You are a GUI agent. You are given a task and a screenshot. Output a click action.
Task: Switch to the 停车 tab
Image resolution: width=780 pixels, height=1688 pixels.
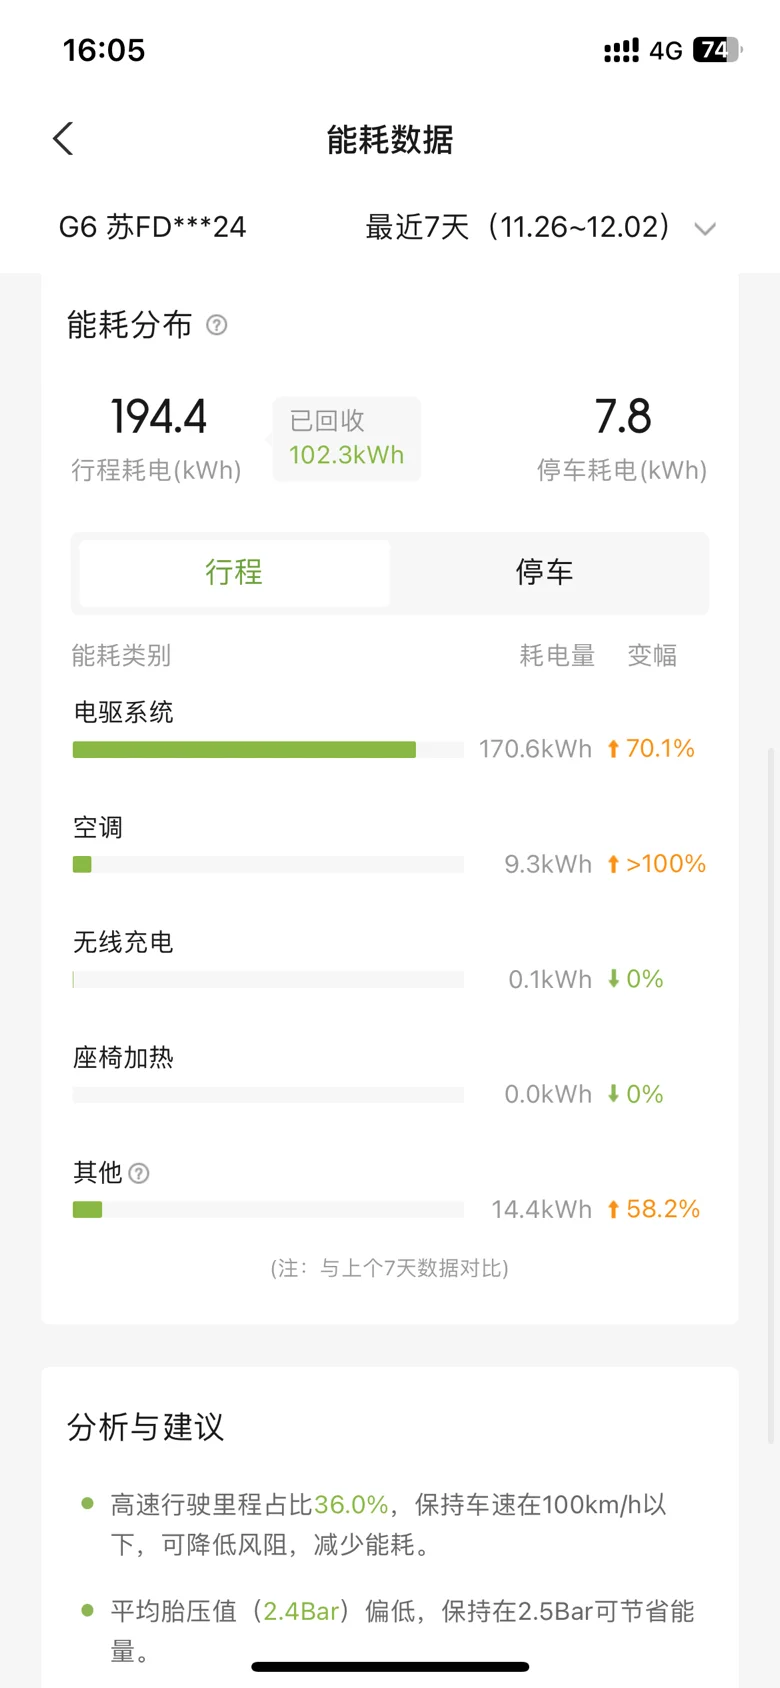coord(544,572)
